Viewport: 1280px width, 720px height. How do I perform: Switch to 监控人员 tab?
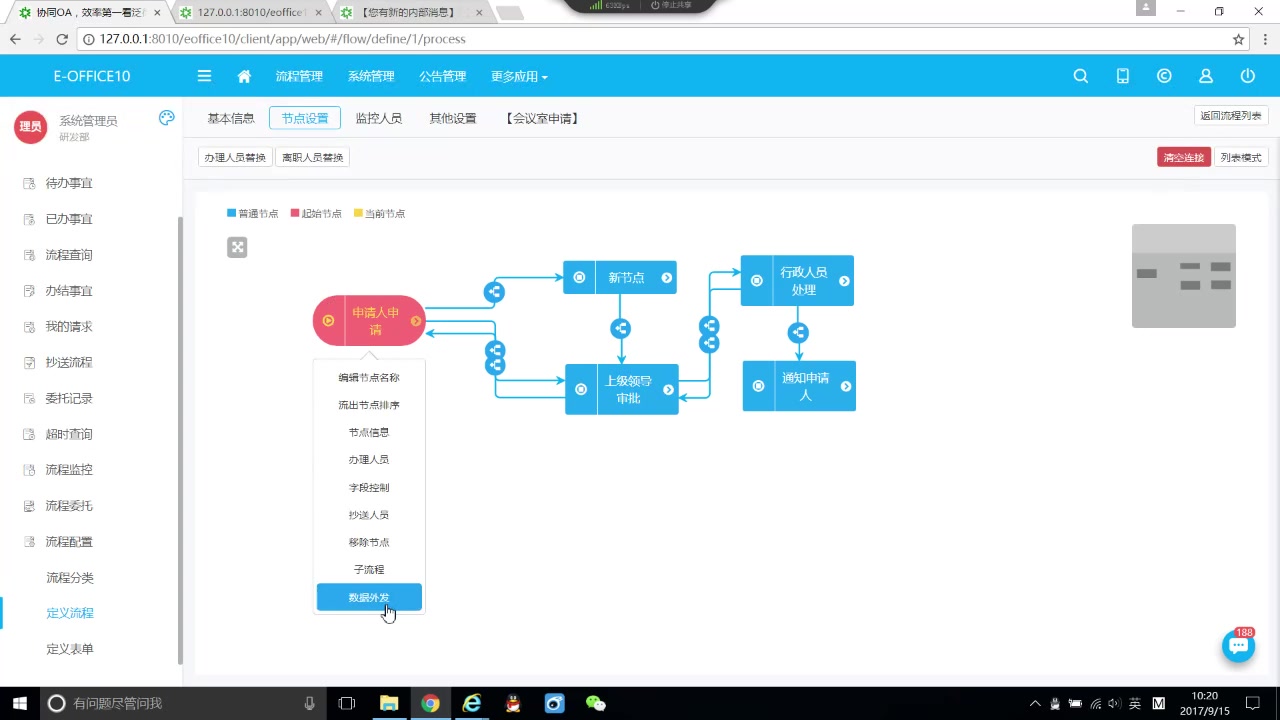379,118
